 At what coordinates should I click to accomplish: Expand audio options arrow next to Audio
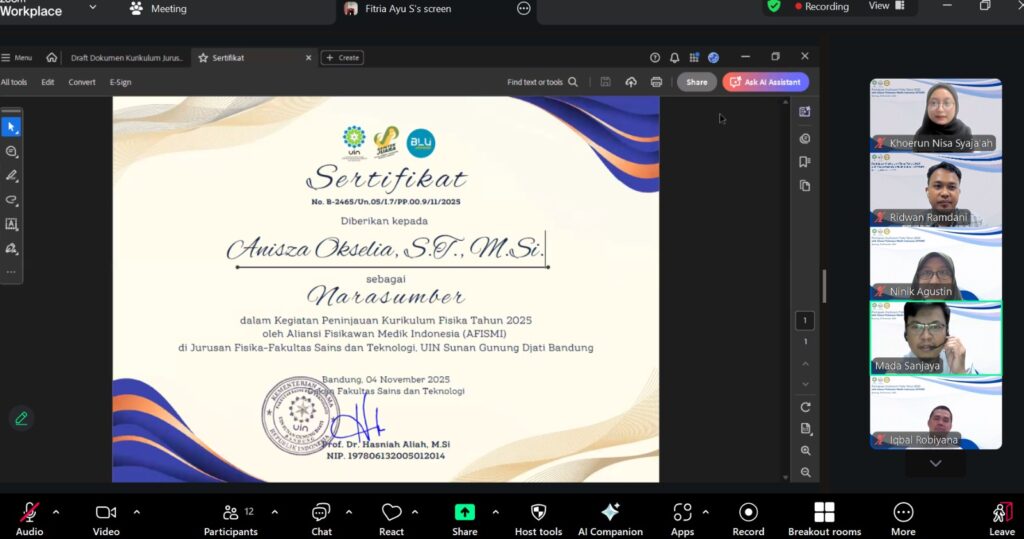(x=56, y=512)
